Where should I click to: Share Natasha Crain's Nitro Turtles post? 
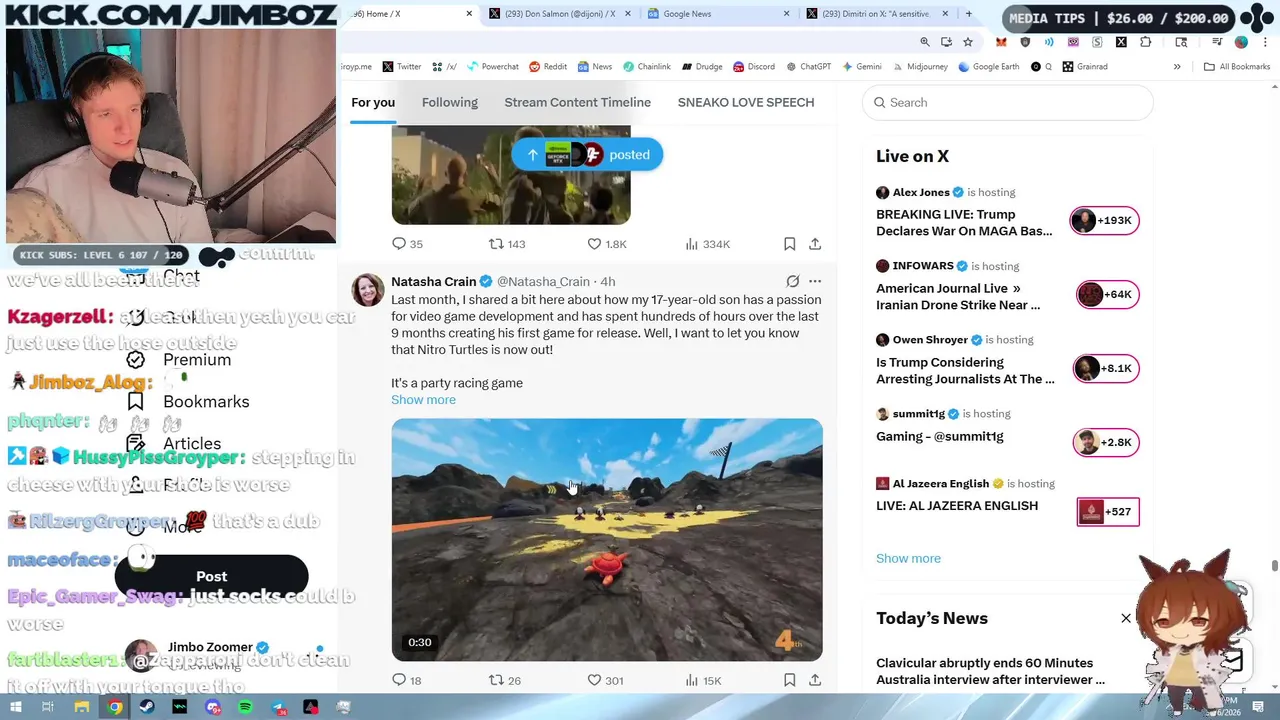pos(815,680)
